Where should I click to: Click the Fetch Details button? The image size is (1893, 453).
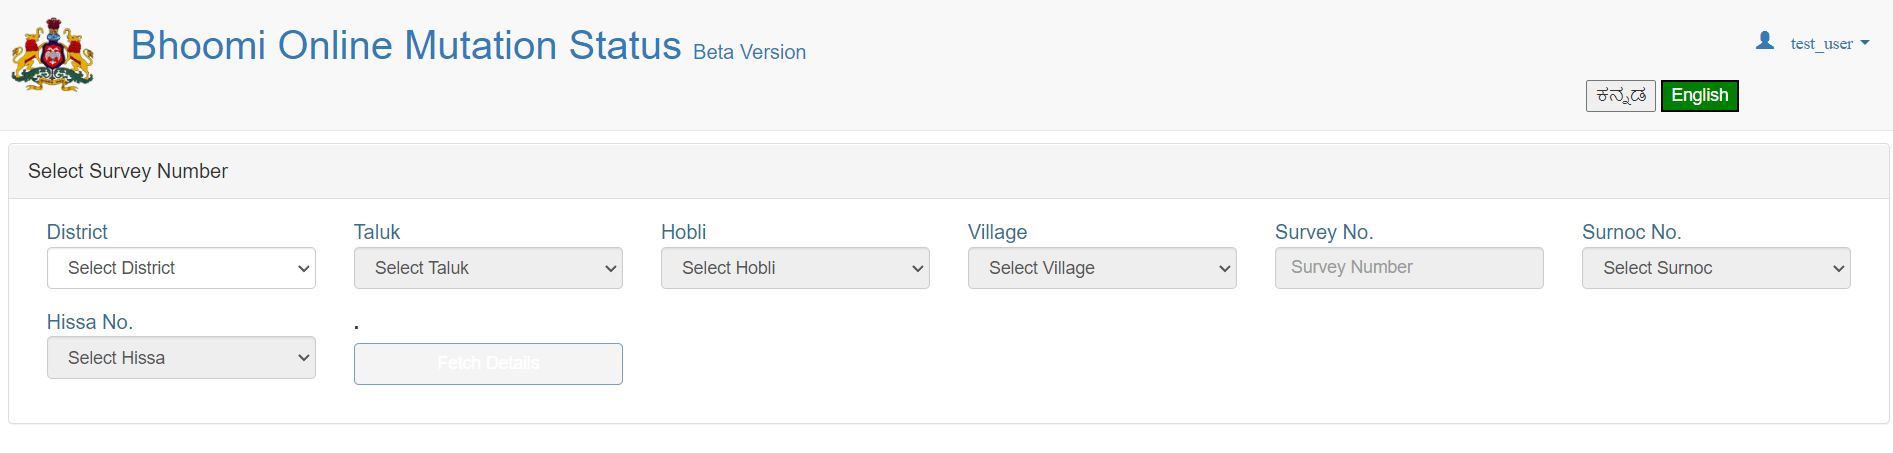[x=488, y=364]
